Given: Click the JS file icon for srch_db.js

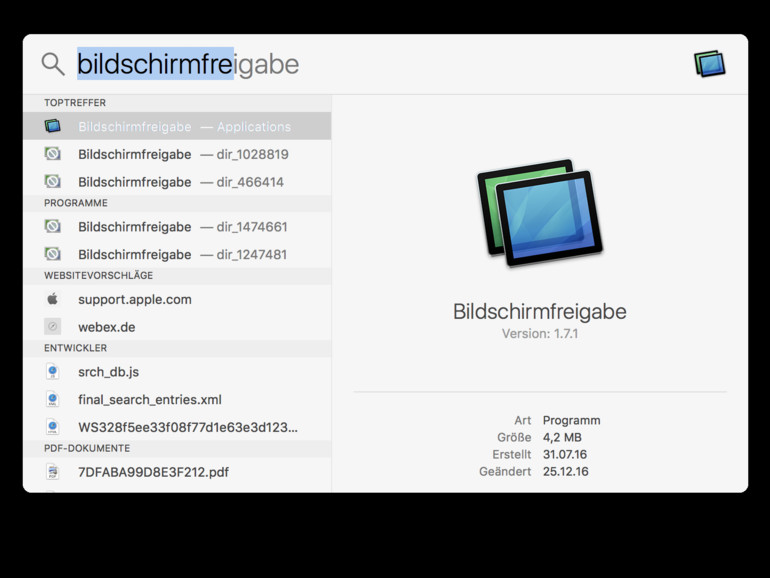Looking at the screenshot, I should (x=53, y=372).
